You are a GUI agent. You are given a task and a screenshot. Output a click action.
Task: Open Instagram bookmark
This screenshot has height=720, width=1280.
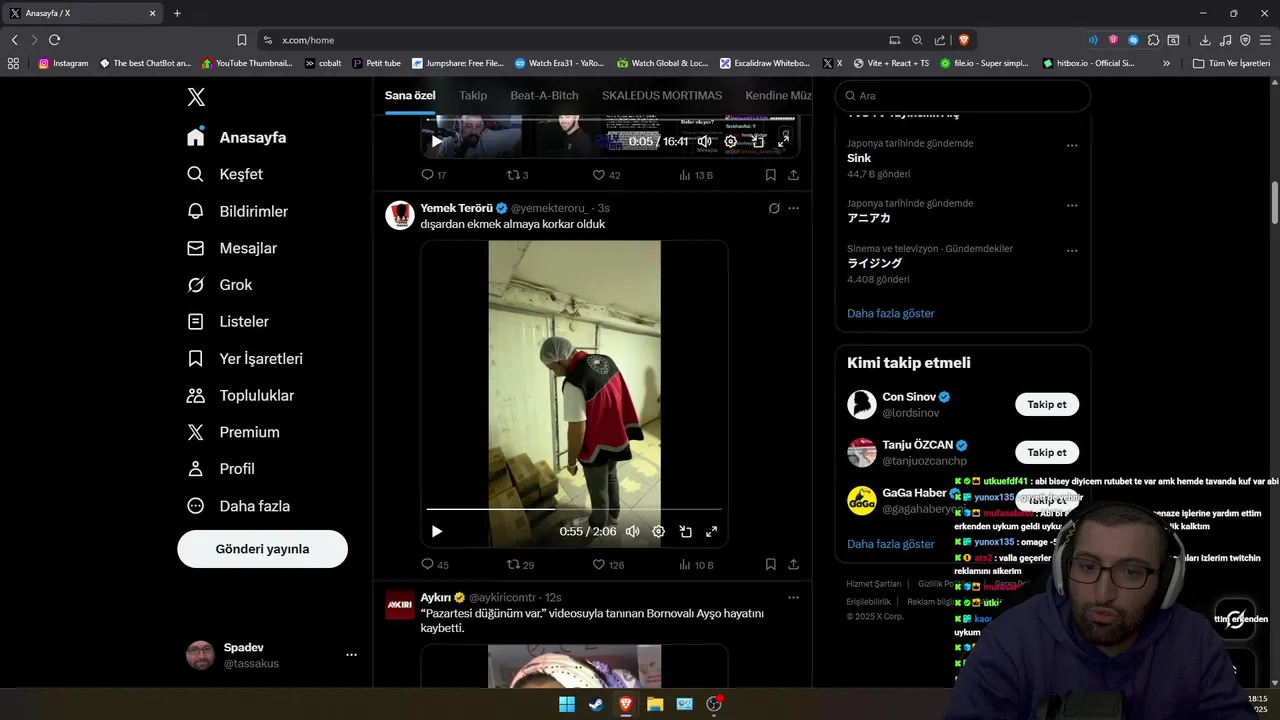click(x=64, y=63)
